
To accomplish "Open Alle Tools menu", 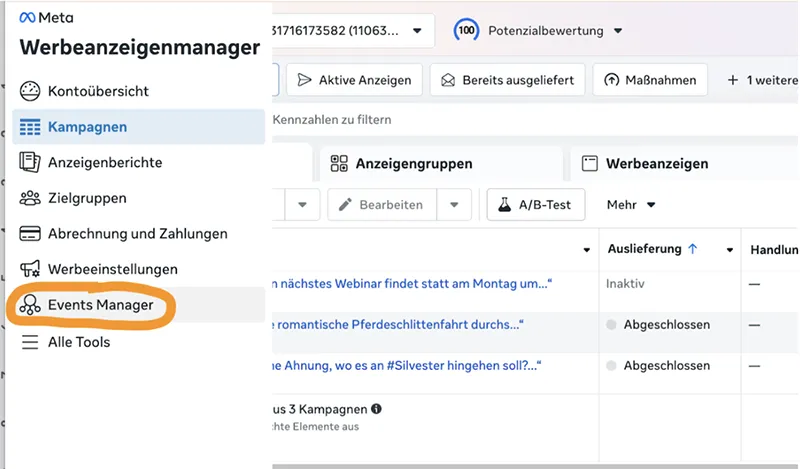I will point(138,342).
